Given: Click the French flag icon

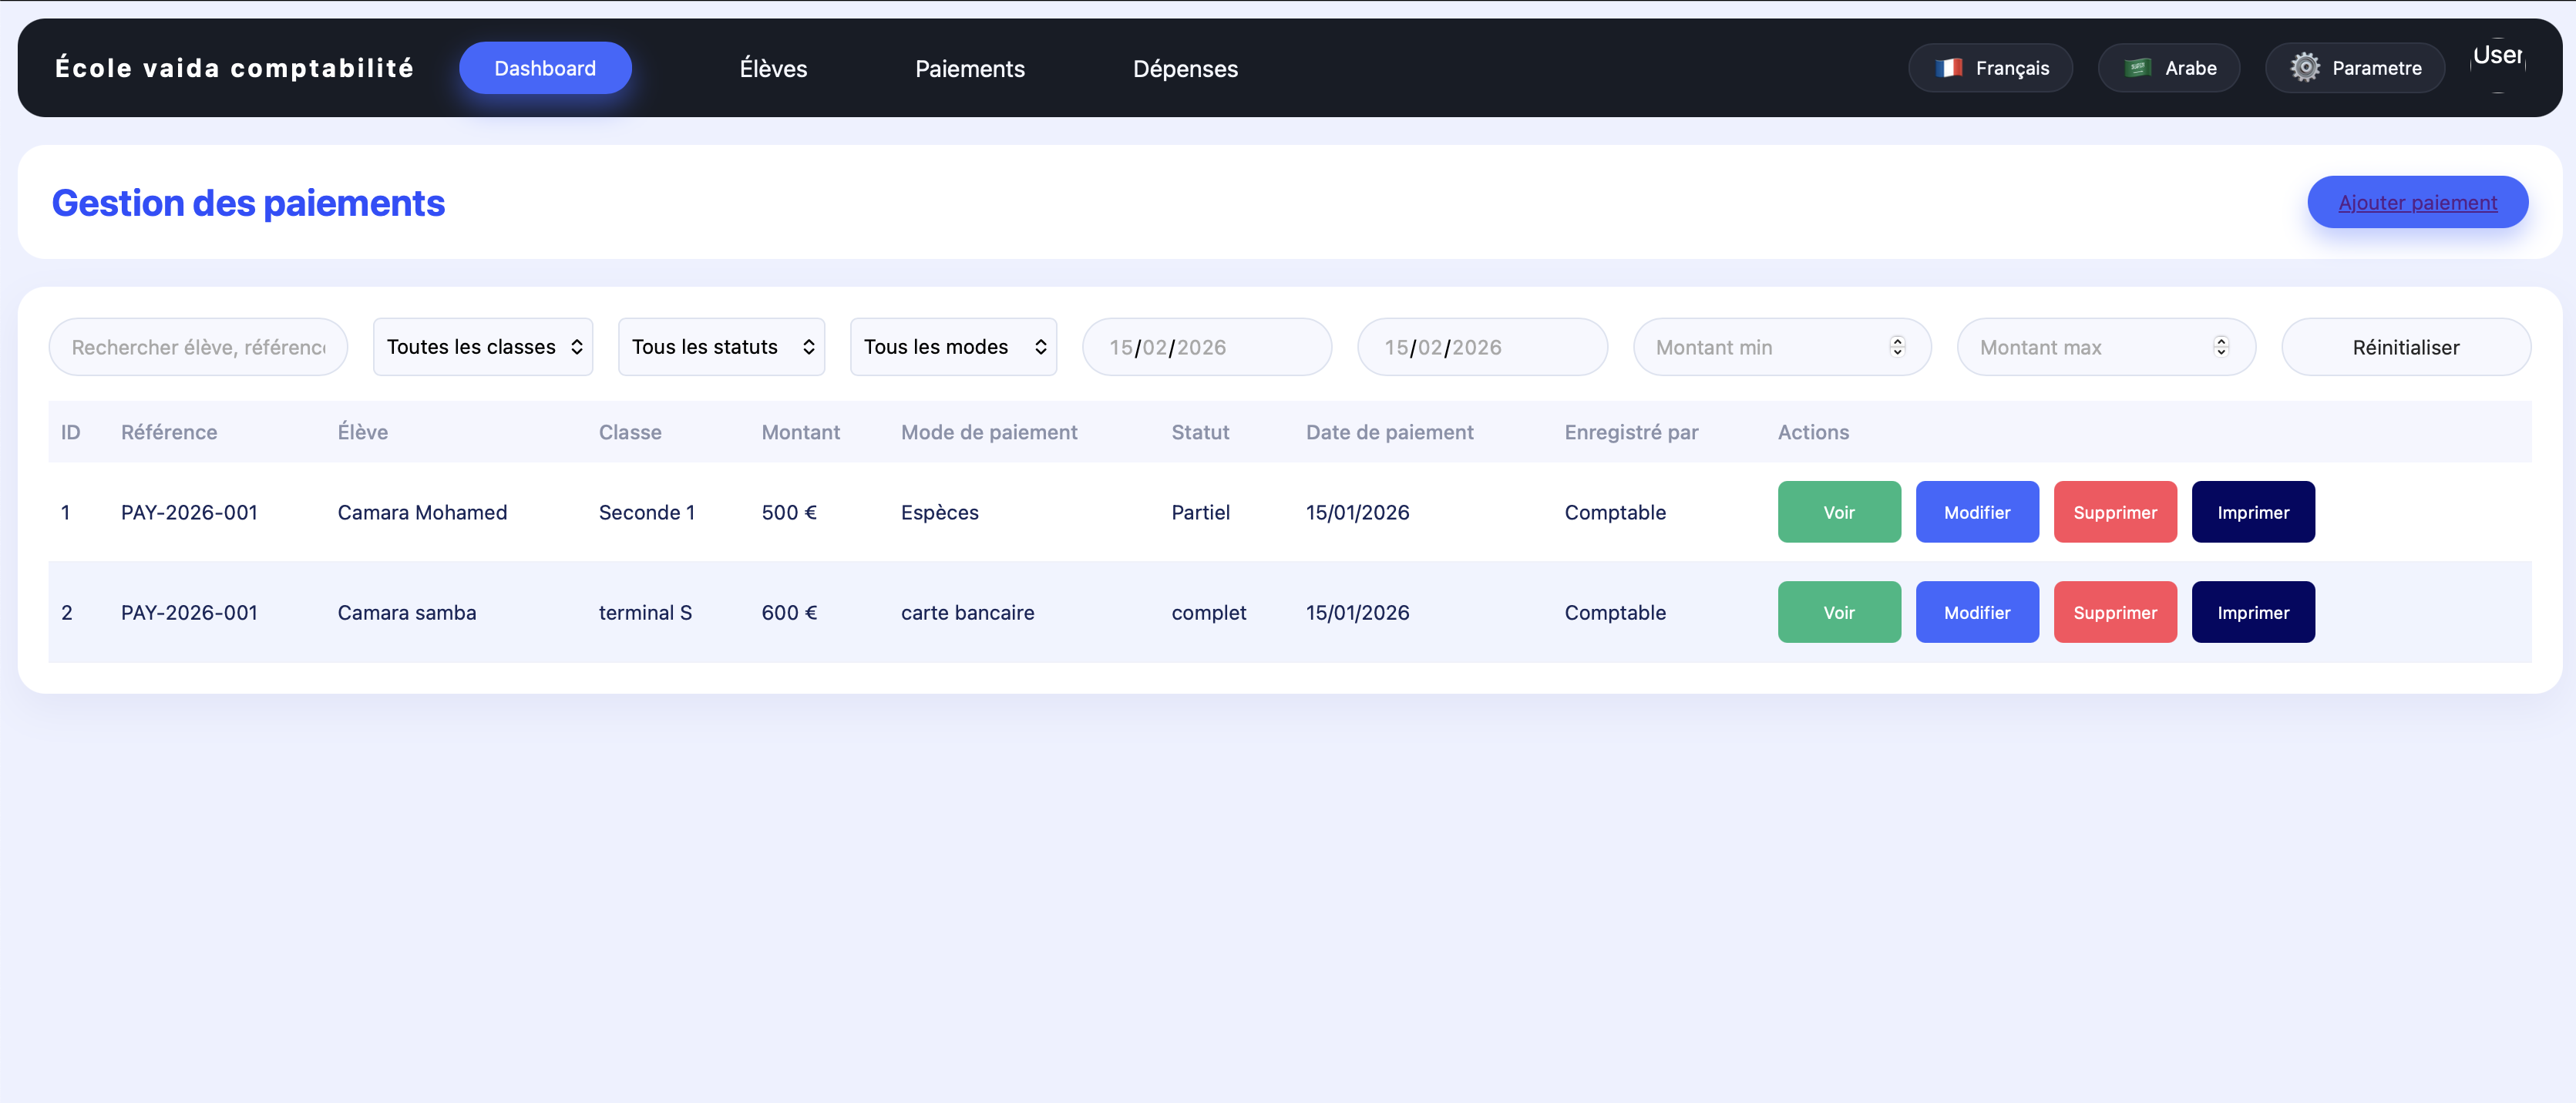Looking at the screenshot, I should tap(1948, 68).
